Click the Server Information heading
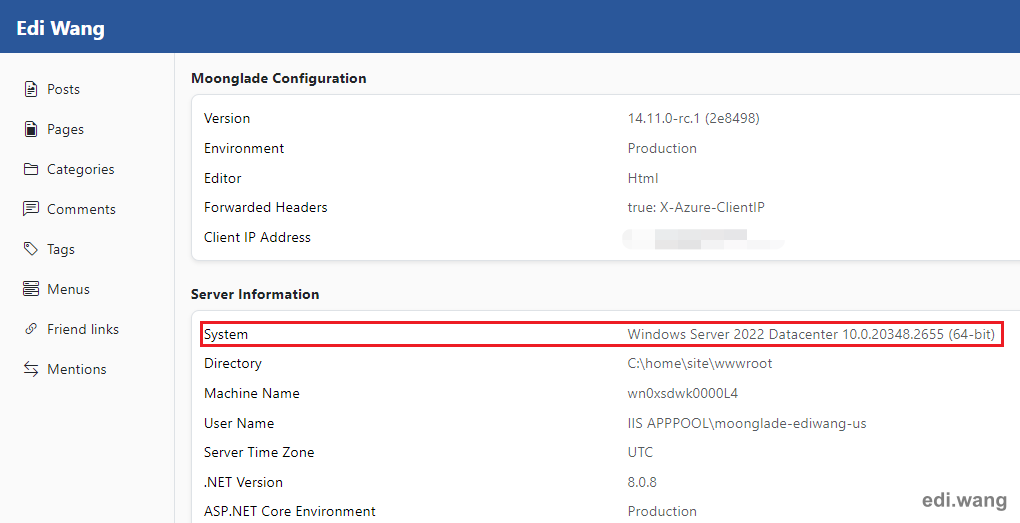 [x=255, y=294]
